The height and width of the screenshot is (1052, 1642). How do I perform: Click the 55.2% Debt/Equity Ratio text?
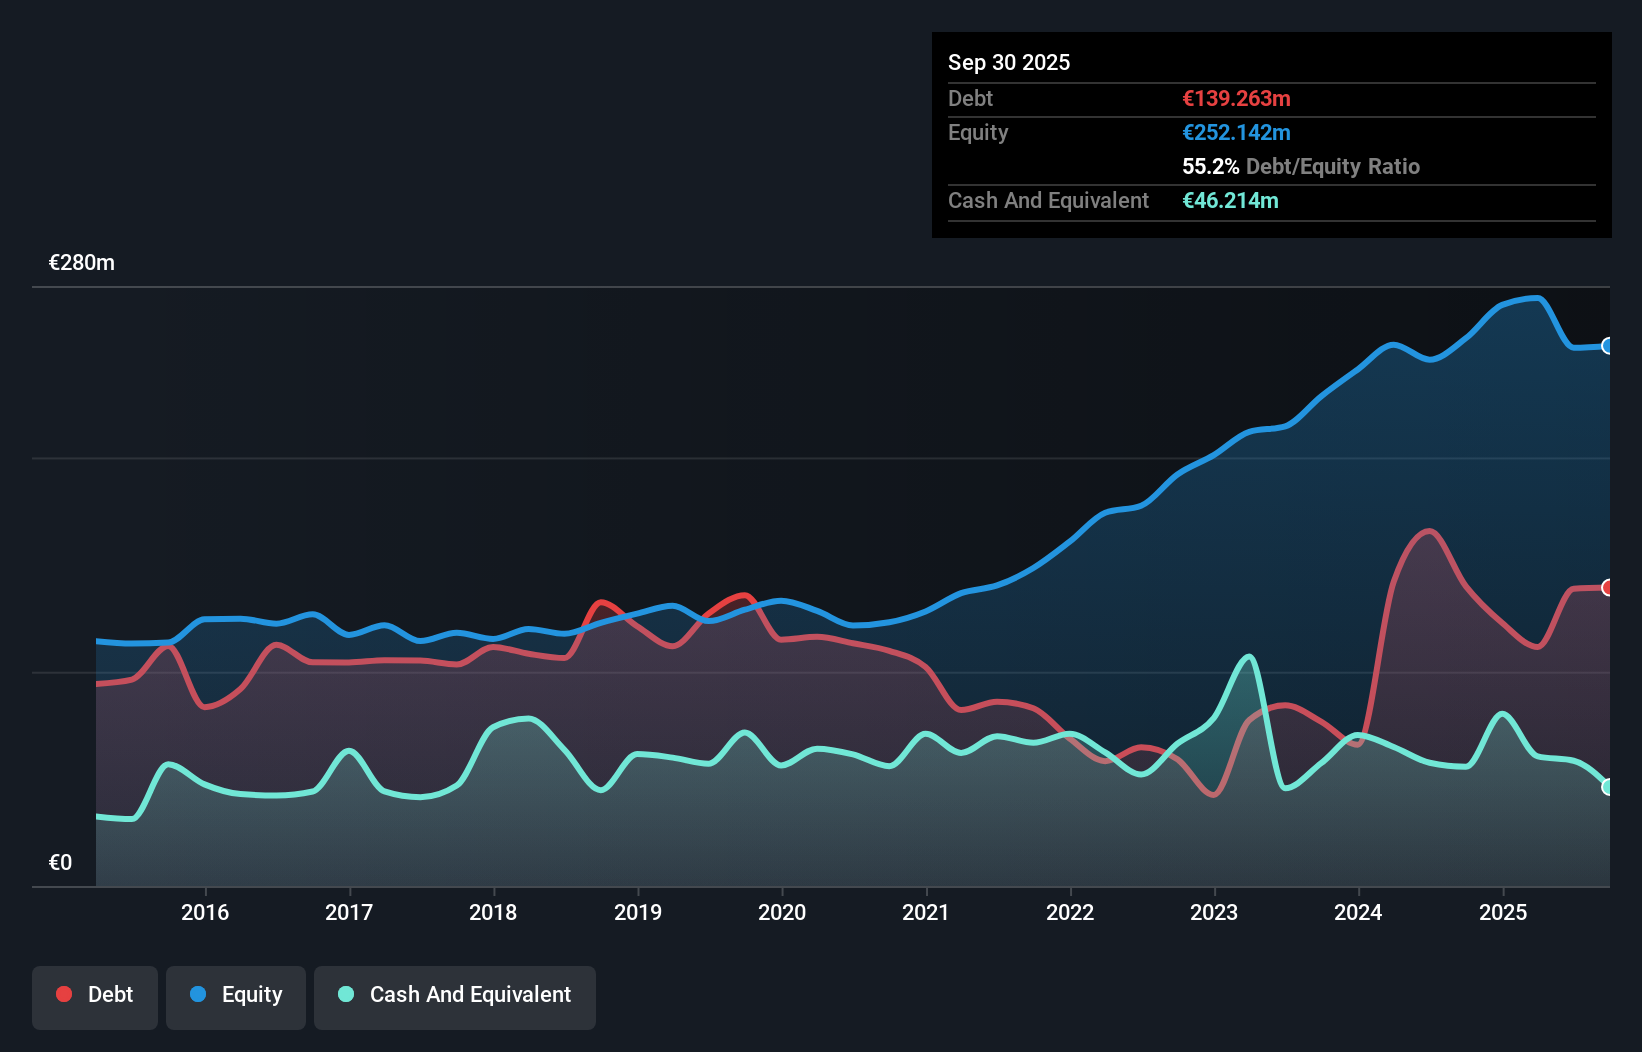(1301, 166)
